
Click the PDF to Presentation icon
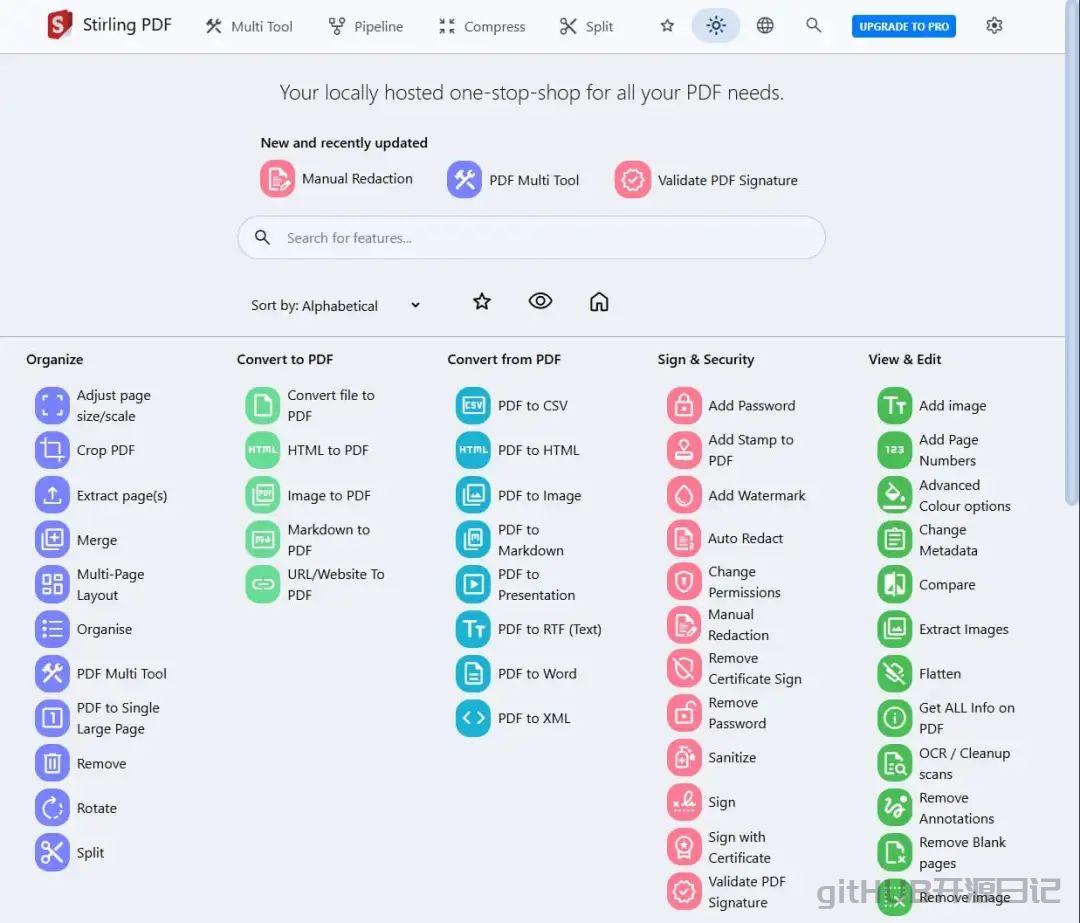(473, 584)
